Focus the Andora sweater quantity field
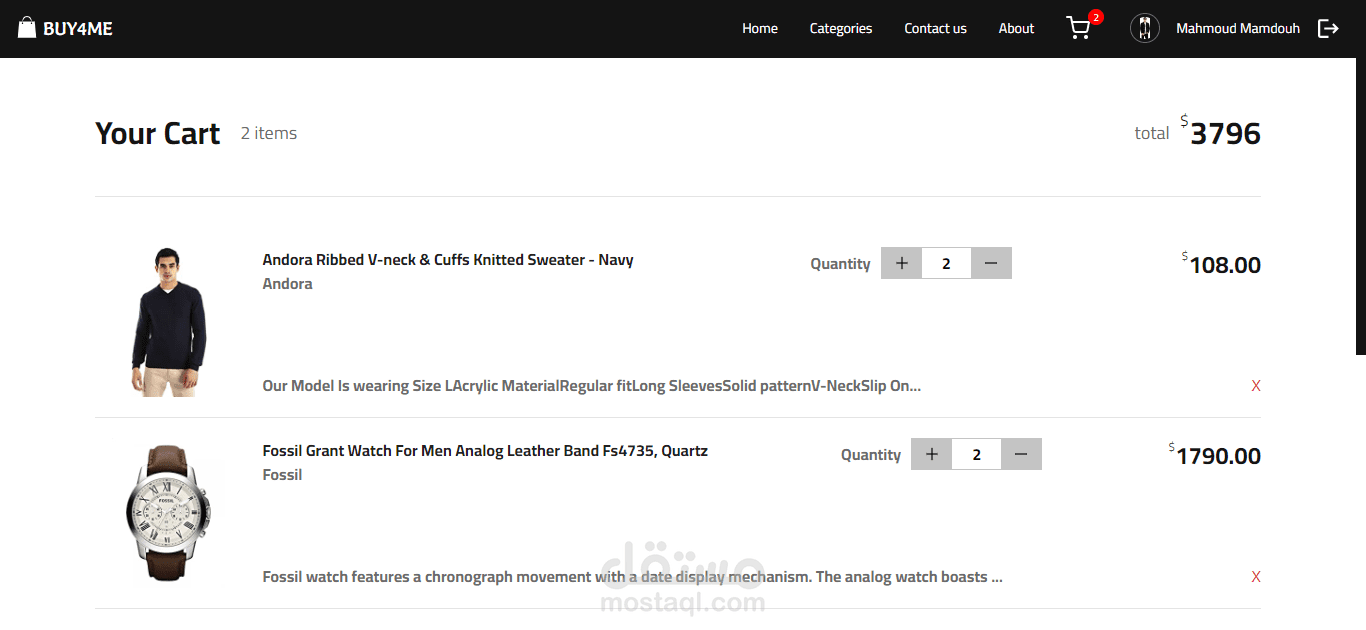Image resolution: width=1366 pixels, height=630 pixels. pyautogui.click(x=946, y=263)
